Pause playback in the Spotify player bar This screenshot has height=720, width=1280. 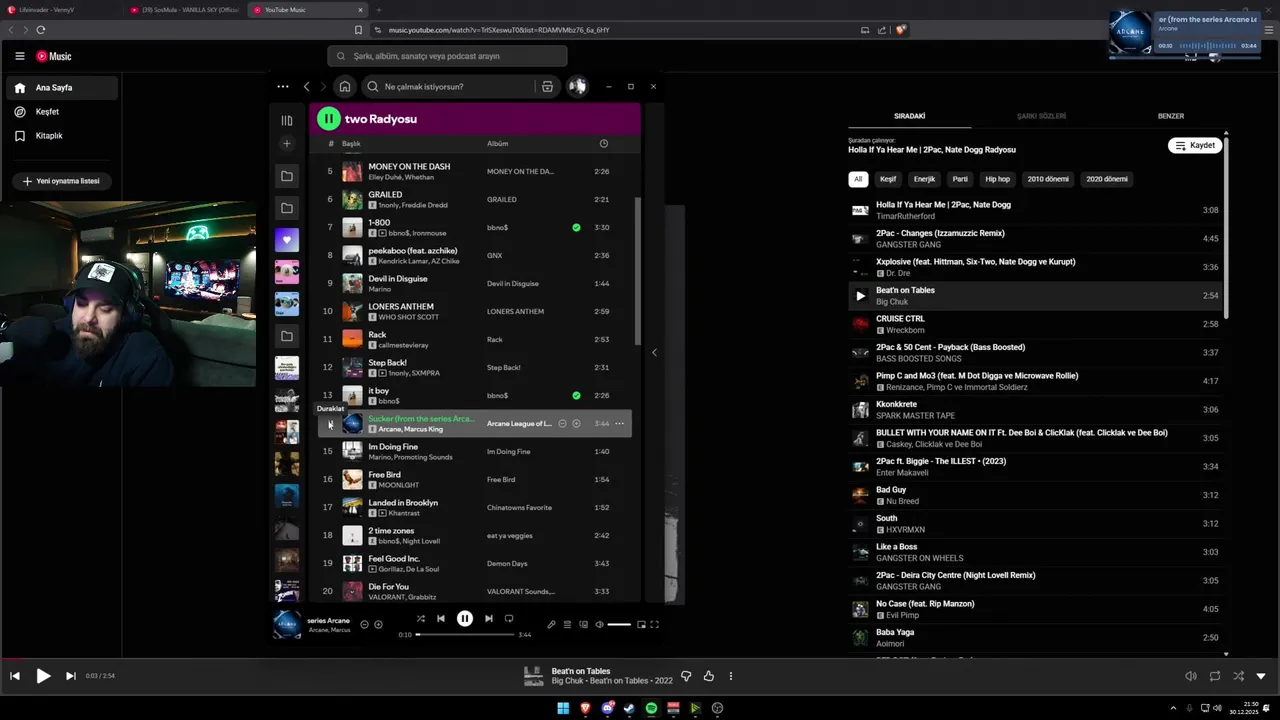point(465,619)
